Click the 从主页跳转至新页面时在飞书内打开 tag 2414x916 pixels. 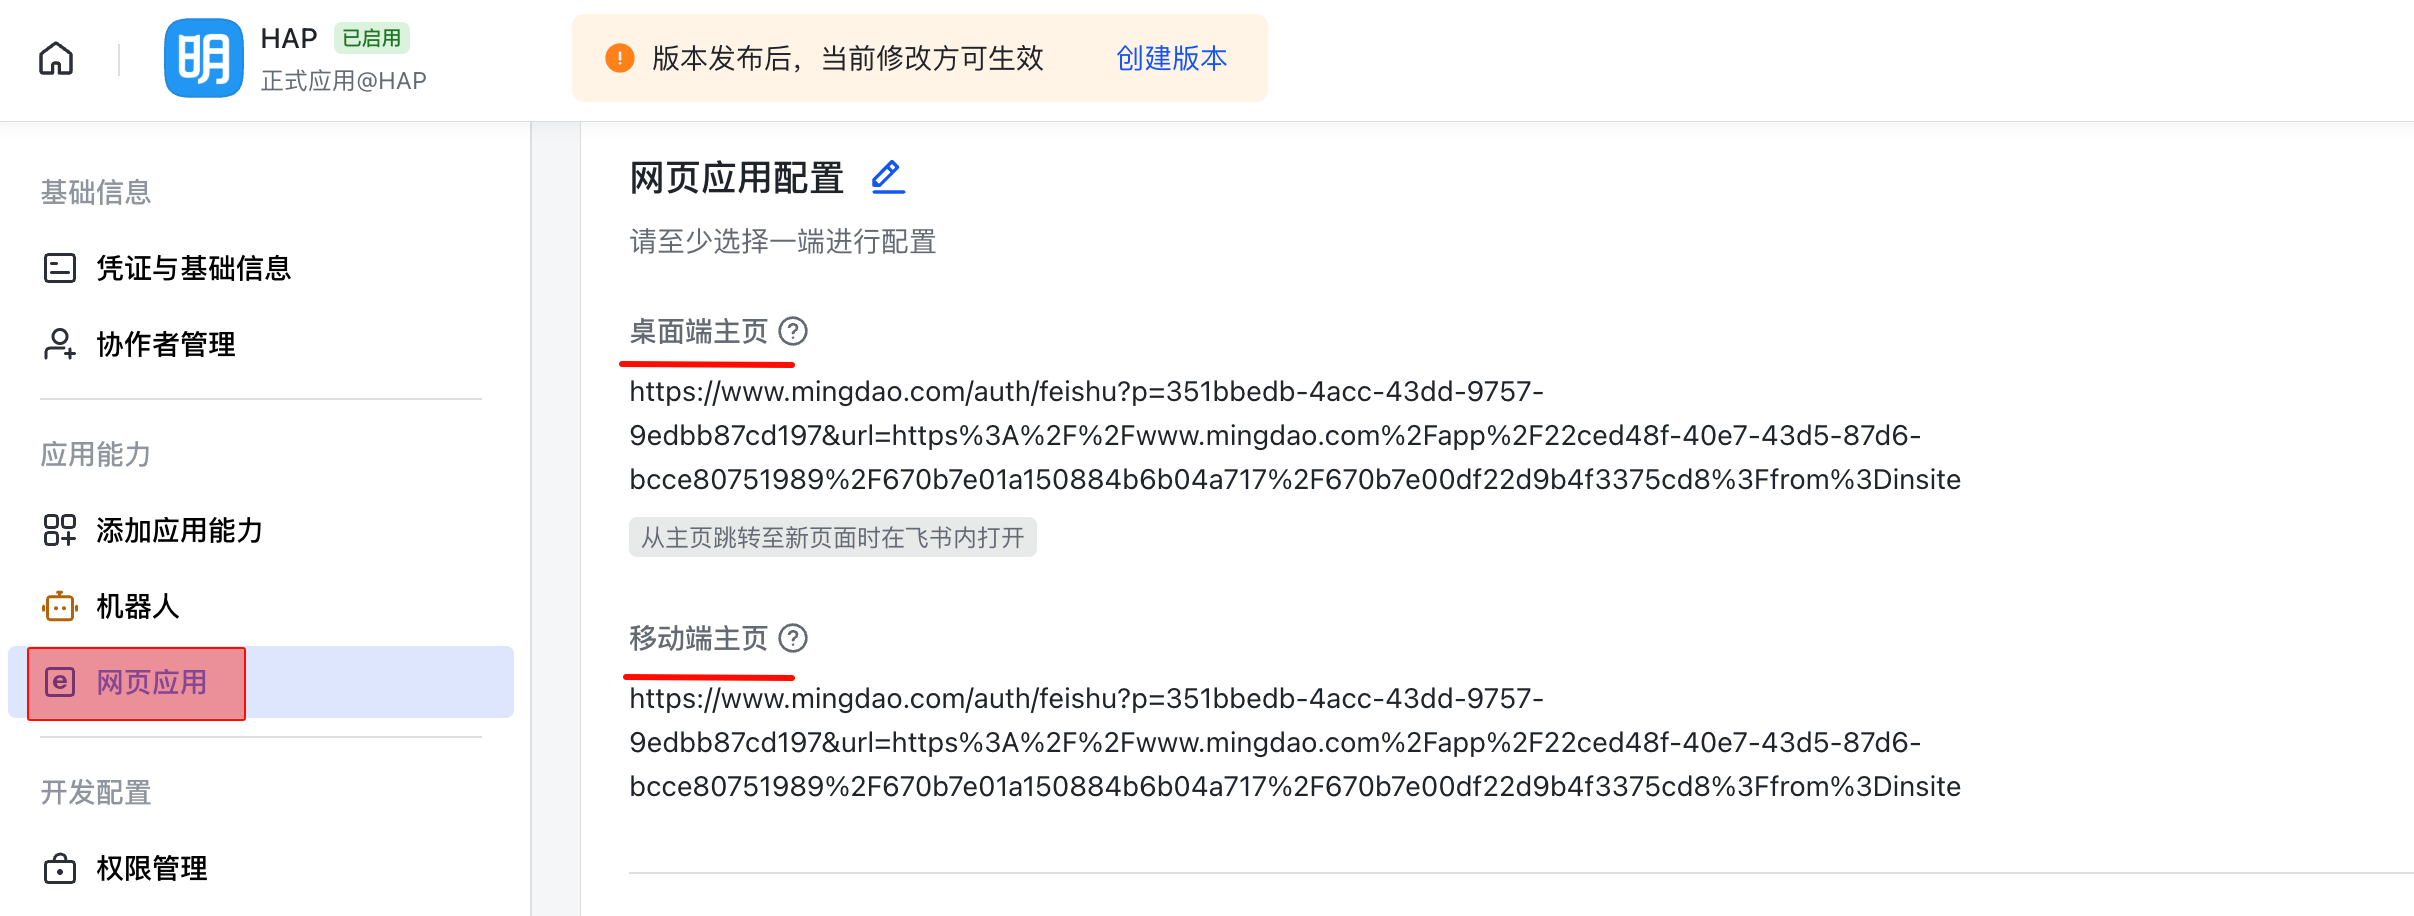click(x=832, y=537)
